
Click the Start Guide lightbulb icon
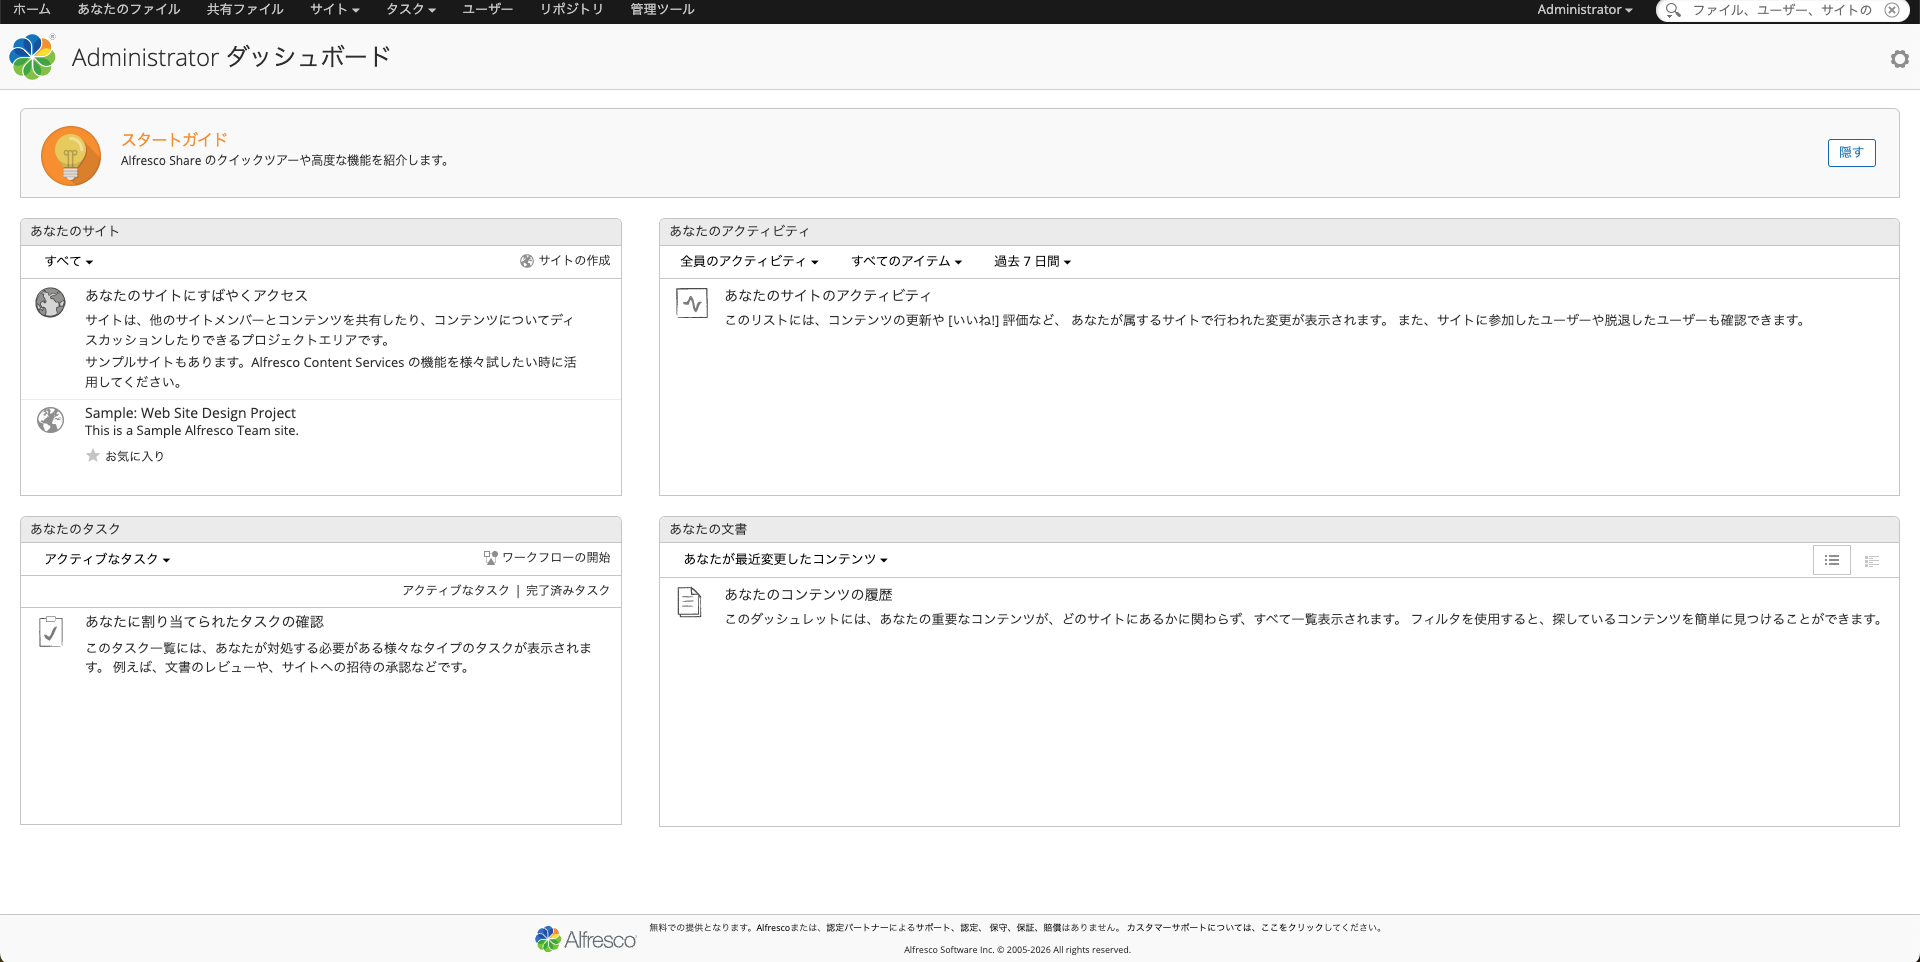(x=70, y=156)
